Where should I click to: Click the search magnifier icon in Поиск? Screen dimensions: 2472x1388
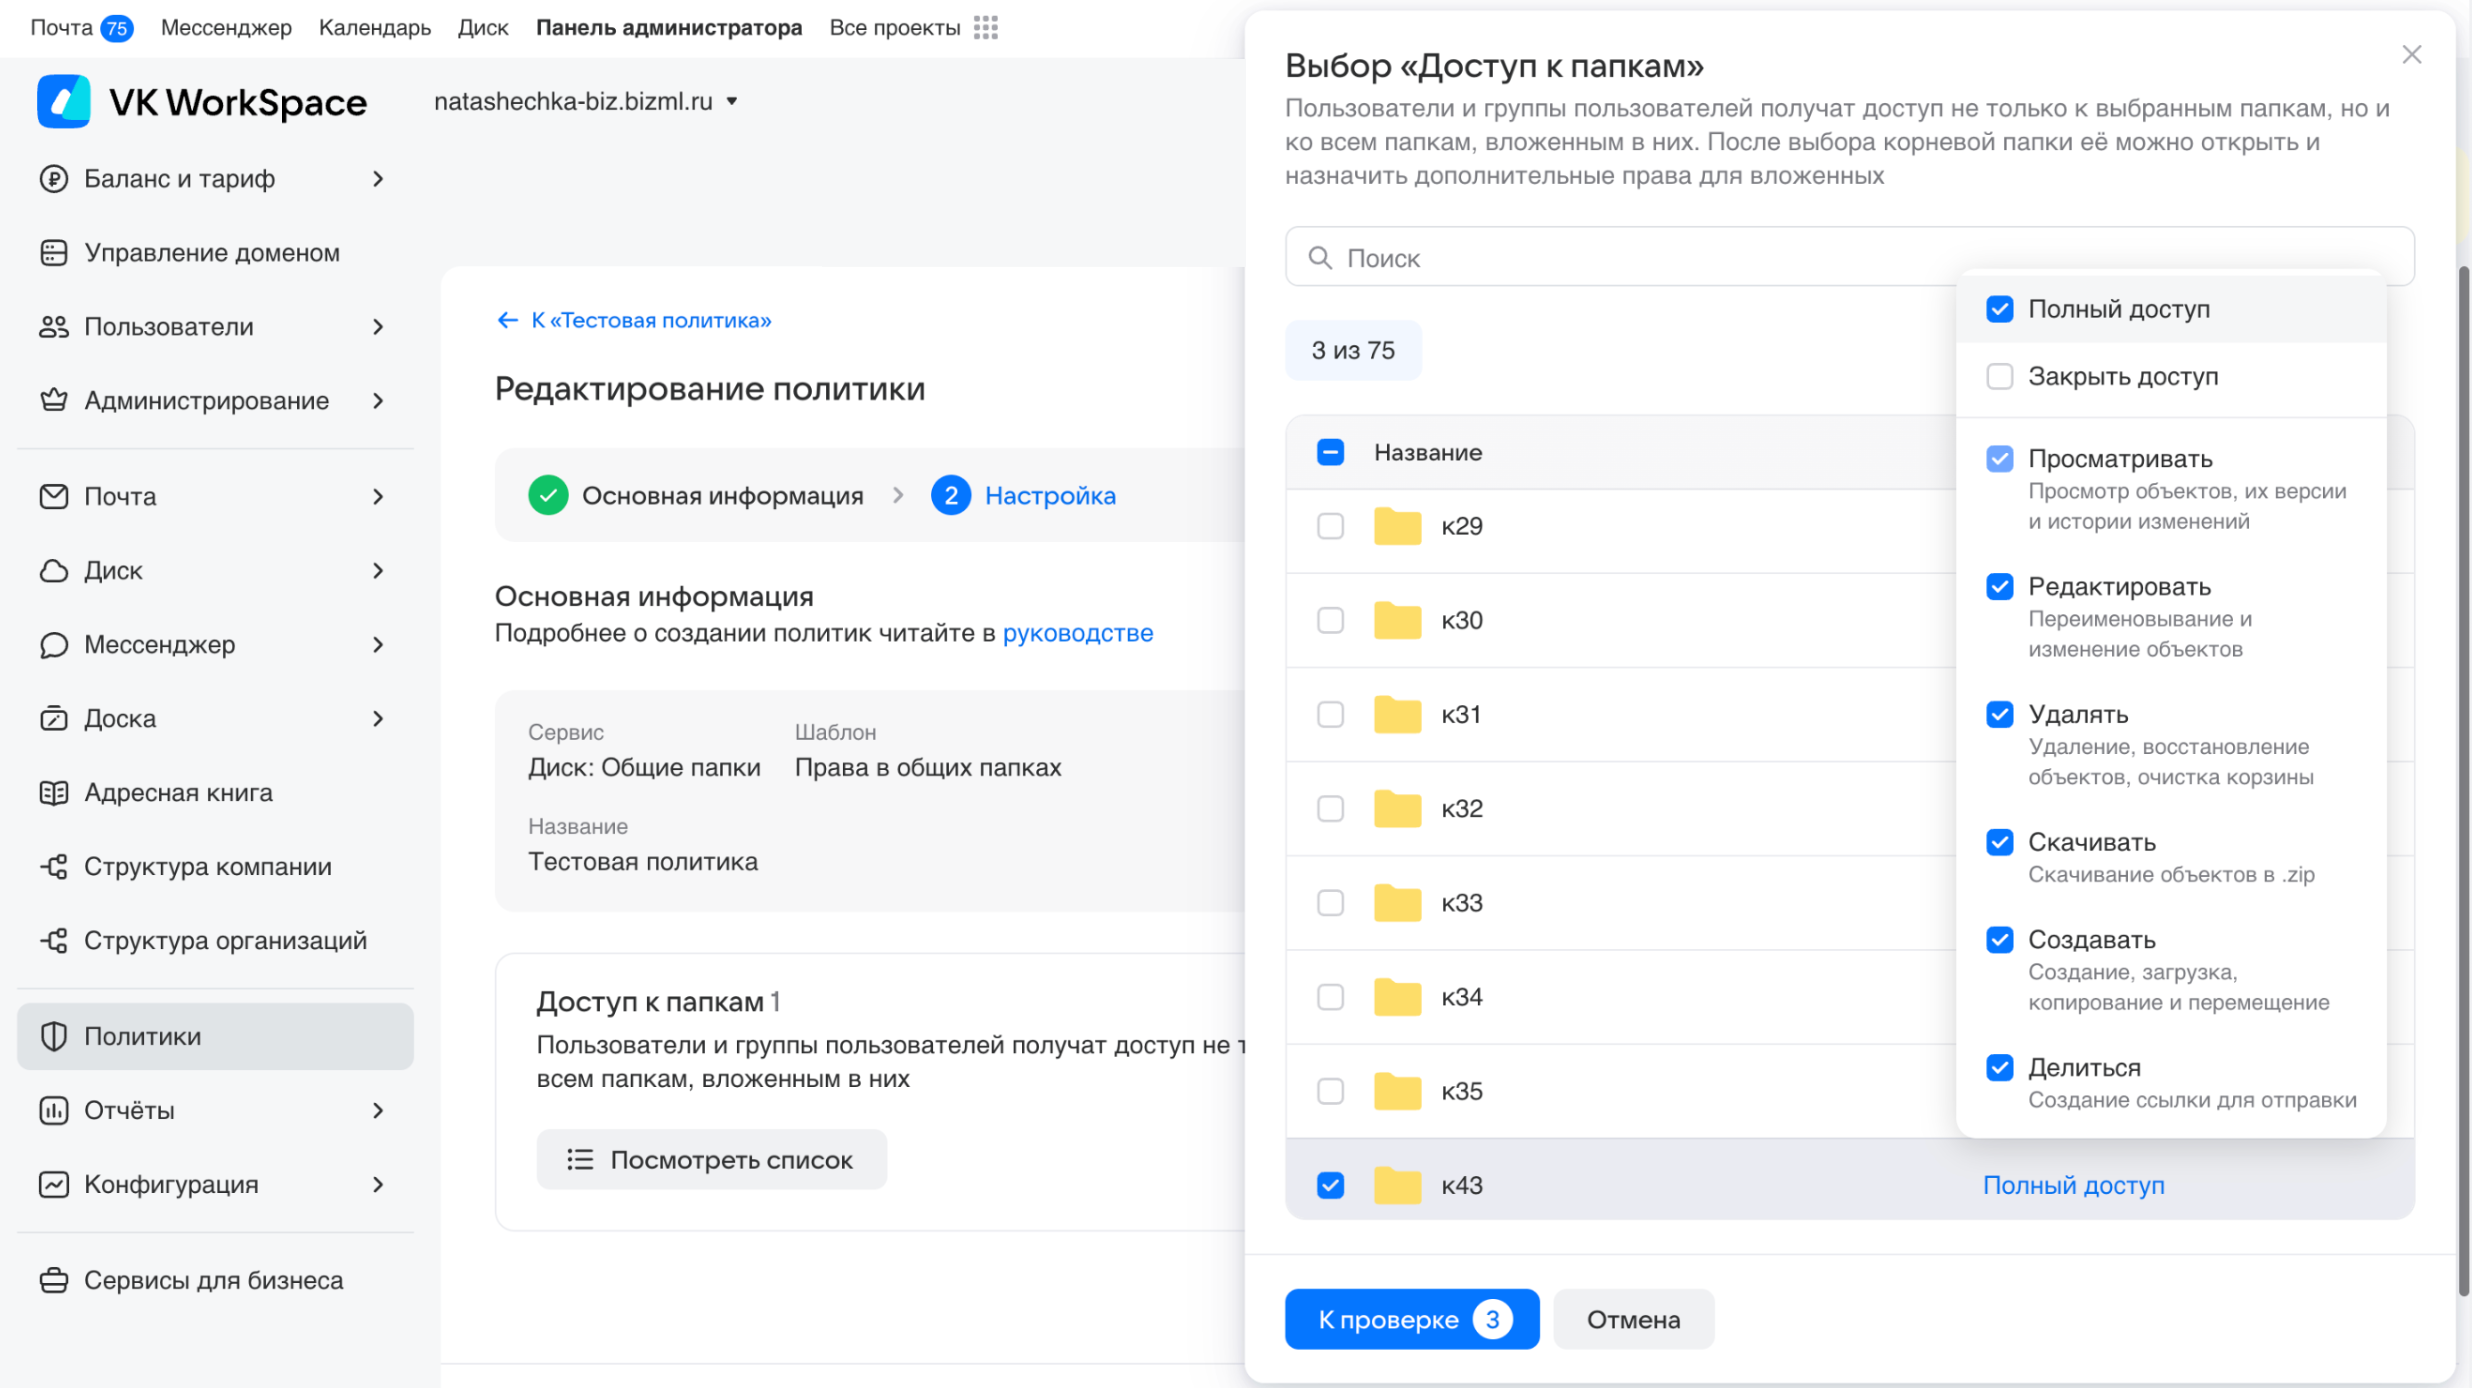tap(1320, 258)
